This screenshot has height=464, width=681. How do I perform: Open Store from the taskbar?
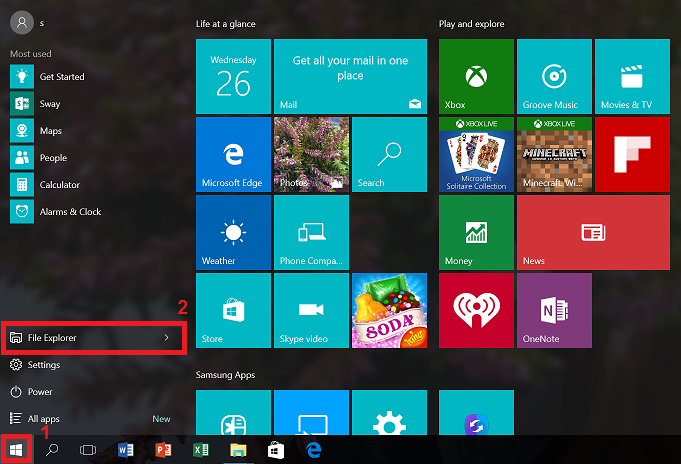(276, 450)
